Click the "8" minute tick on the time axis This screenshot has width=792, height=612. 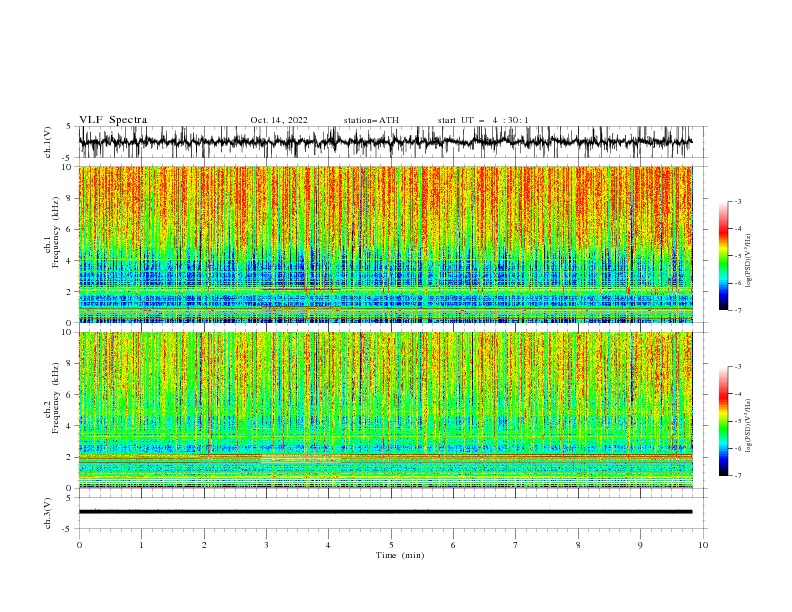[x=578, y=545]
